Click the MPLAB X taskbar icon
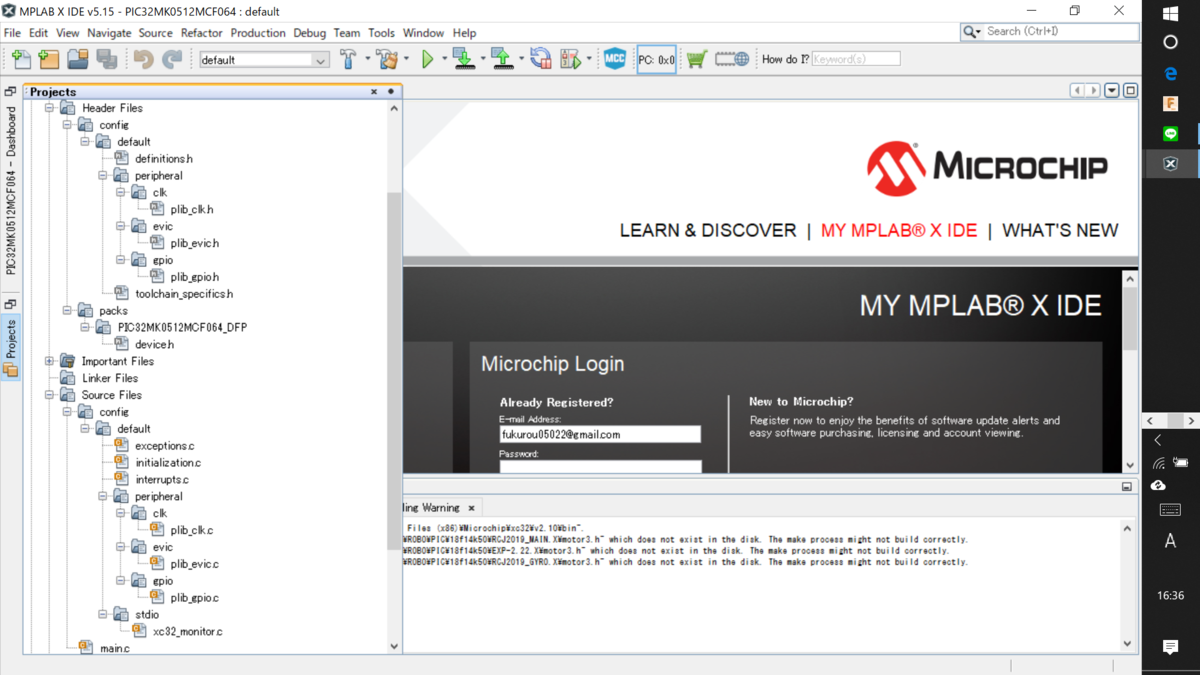1200x675 pixels. pos(1171,163)
